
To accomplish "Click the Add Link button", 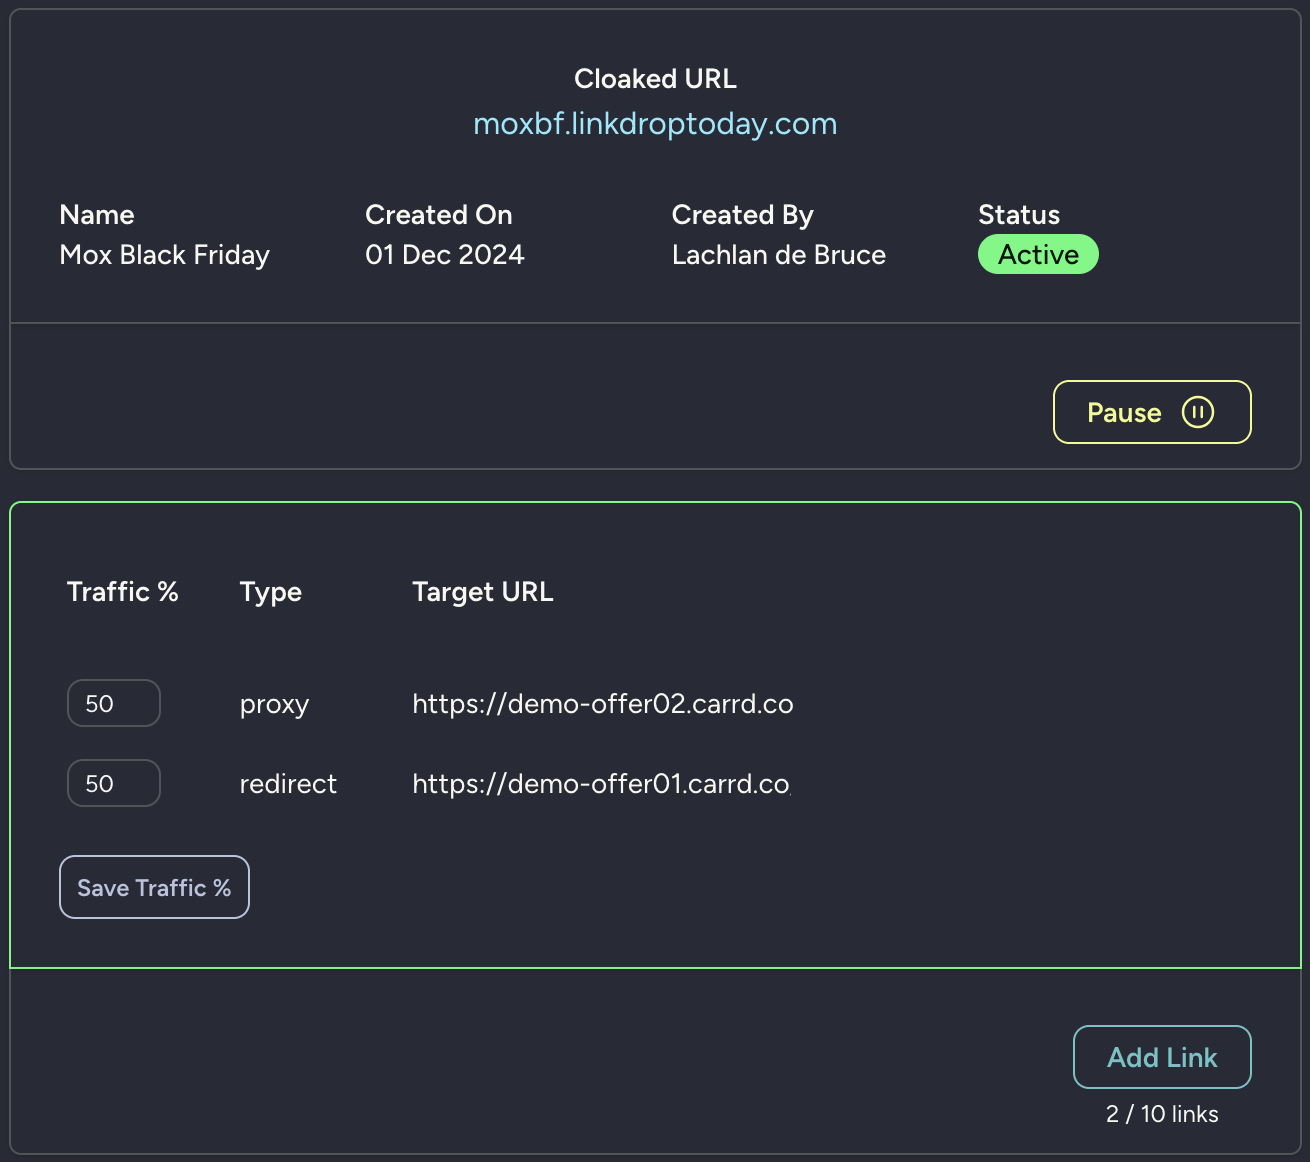I will coord(1161,1057).
